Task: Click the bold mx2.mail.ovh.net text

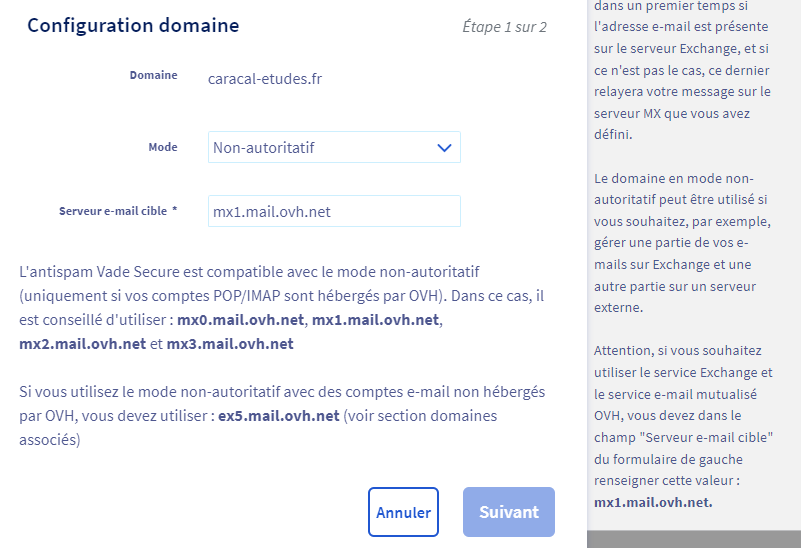Action: [x=82, y=343]
